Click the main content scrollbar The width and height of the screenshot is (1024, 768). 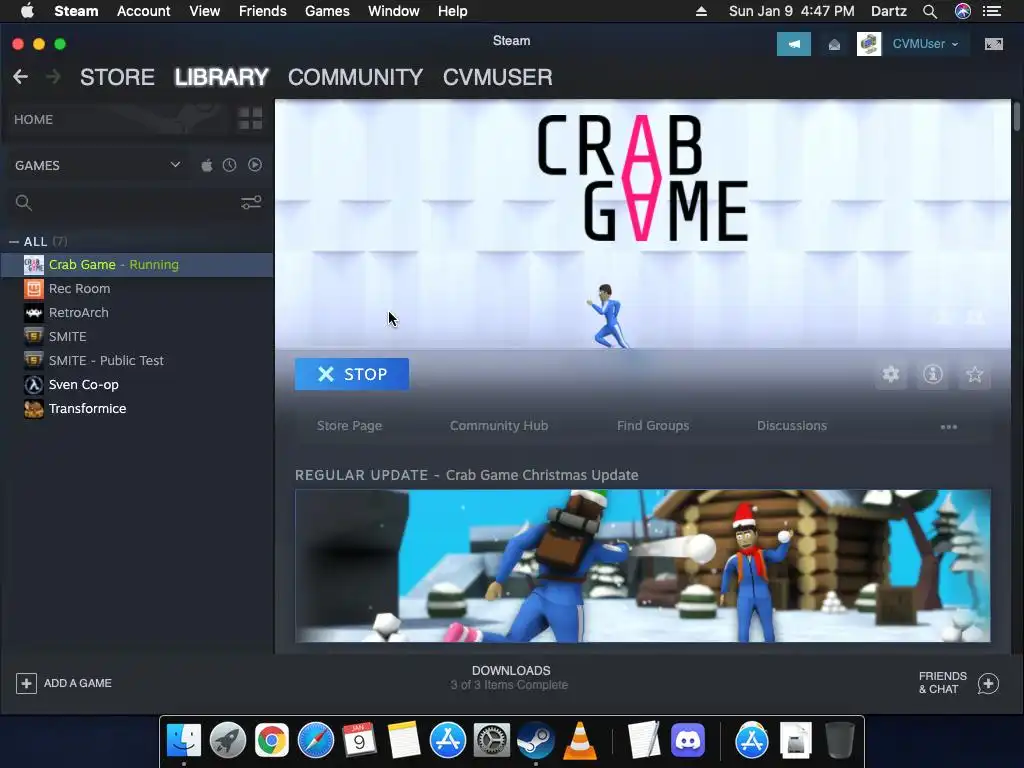(x=1017, y=116)
